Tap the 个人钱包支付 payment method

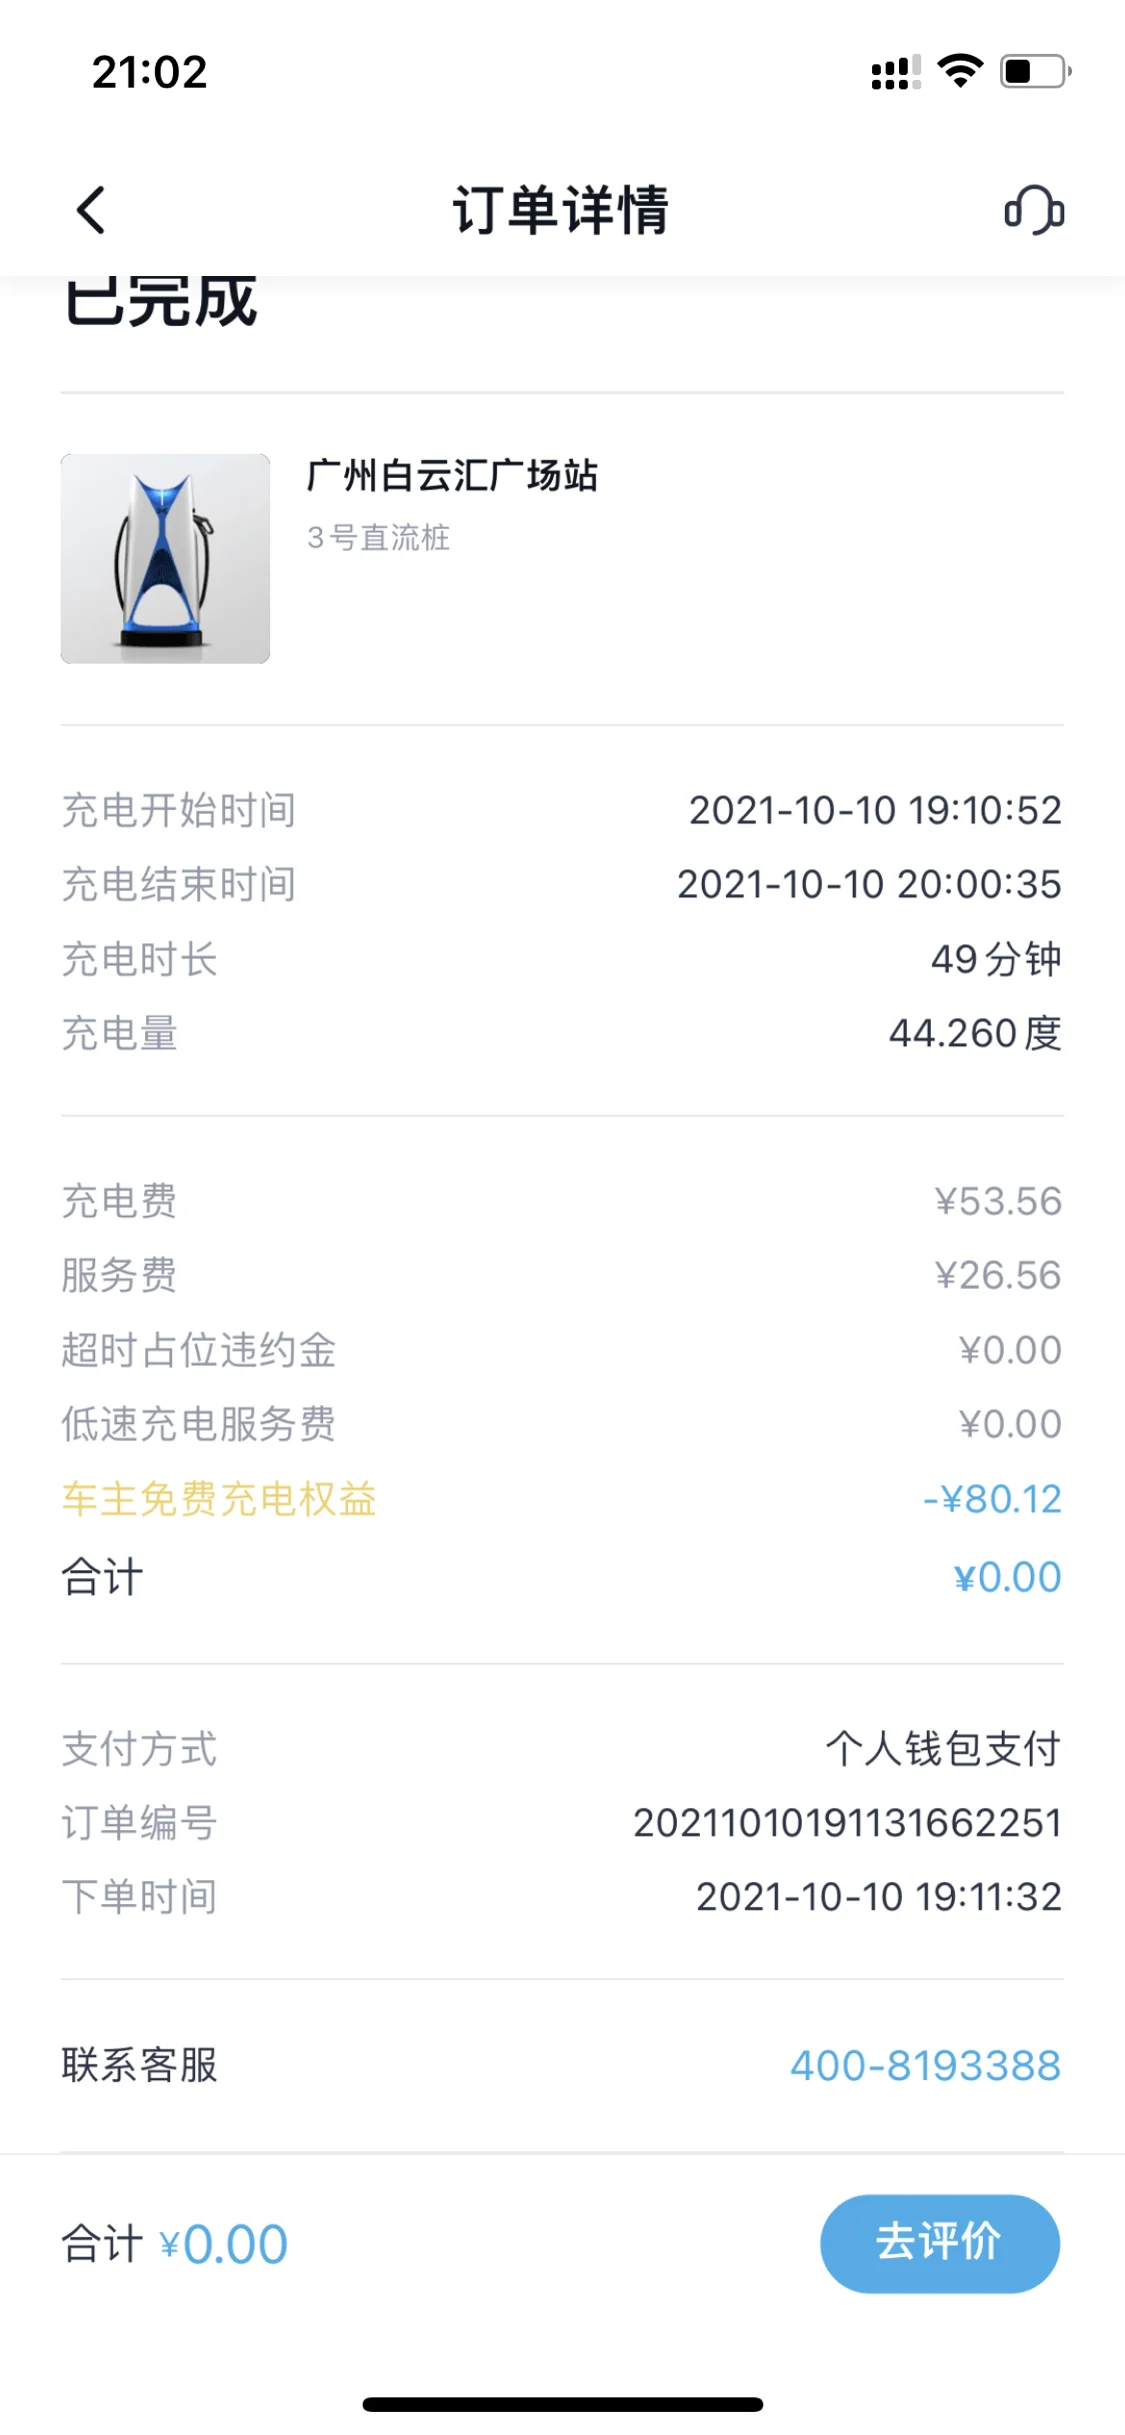coord(942,1749)
